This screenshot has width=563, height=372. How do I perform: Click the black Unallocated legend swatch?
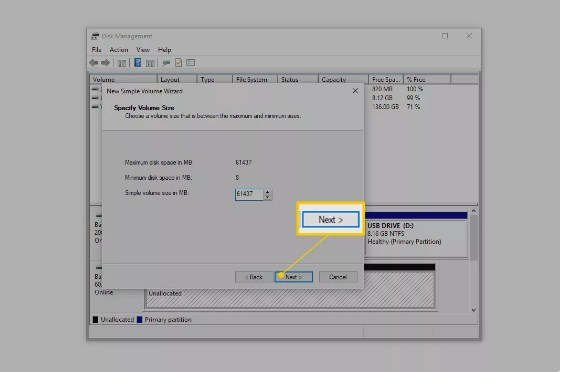96,320
